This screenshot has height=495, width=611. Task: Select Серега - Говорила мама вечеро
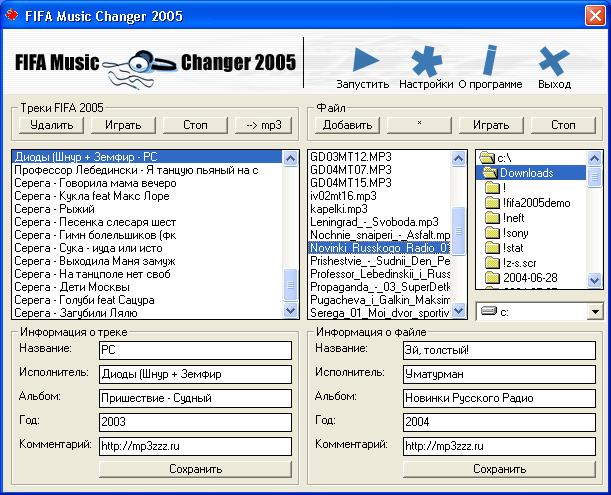147,183
